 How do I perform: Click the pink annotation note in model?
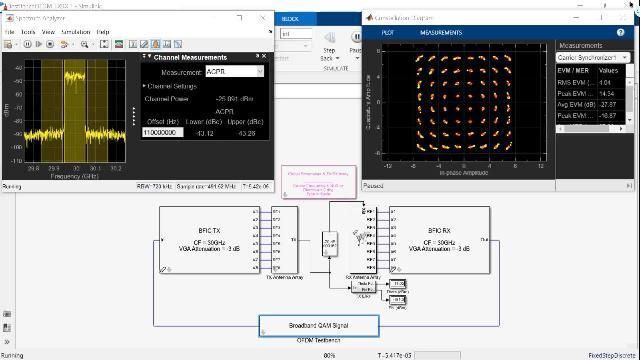click(319, 182)
